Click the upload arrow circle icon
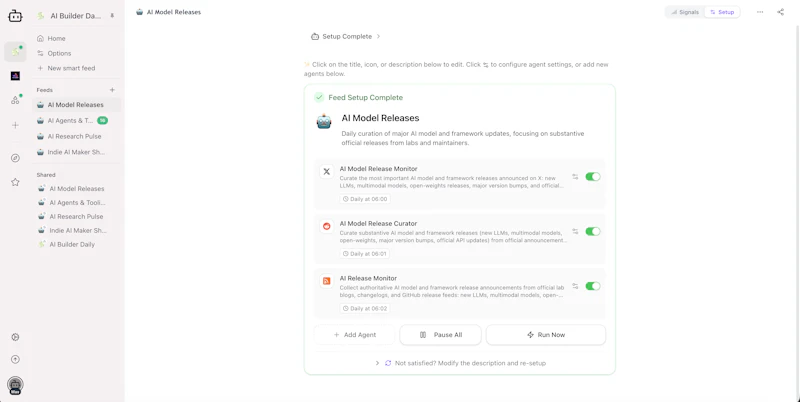The height and width of the screenshot is (402, 800). pos(15,359)
